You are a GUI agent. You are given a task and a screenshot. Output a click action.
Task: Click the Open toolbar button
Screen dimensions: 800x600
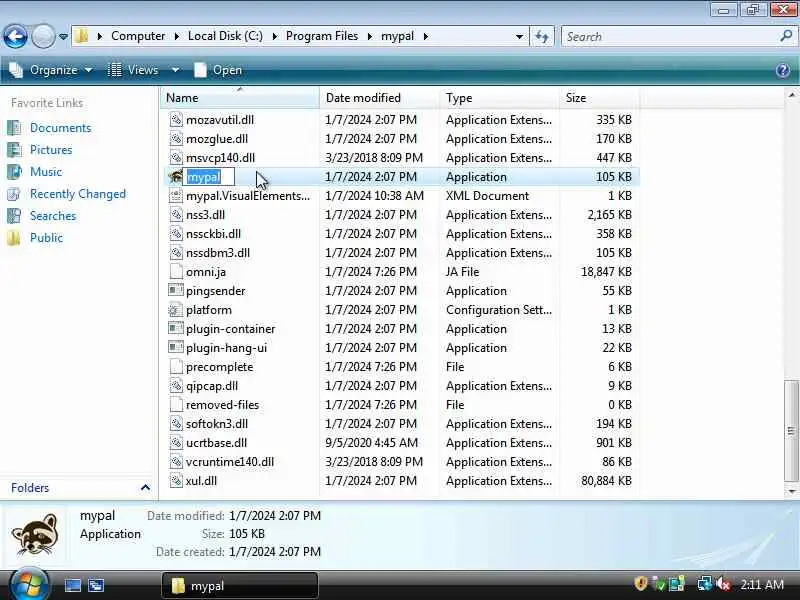point(218,70)
